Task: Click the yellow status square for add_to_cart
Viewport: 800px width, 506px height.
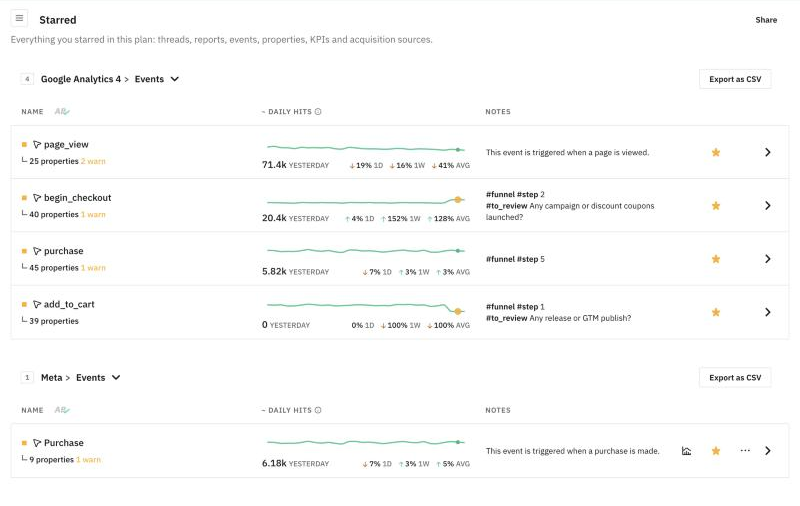Action: coord(24,305)
